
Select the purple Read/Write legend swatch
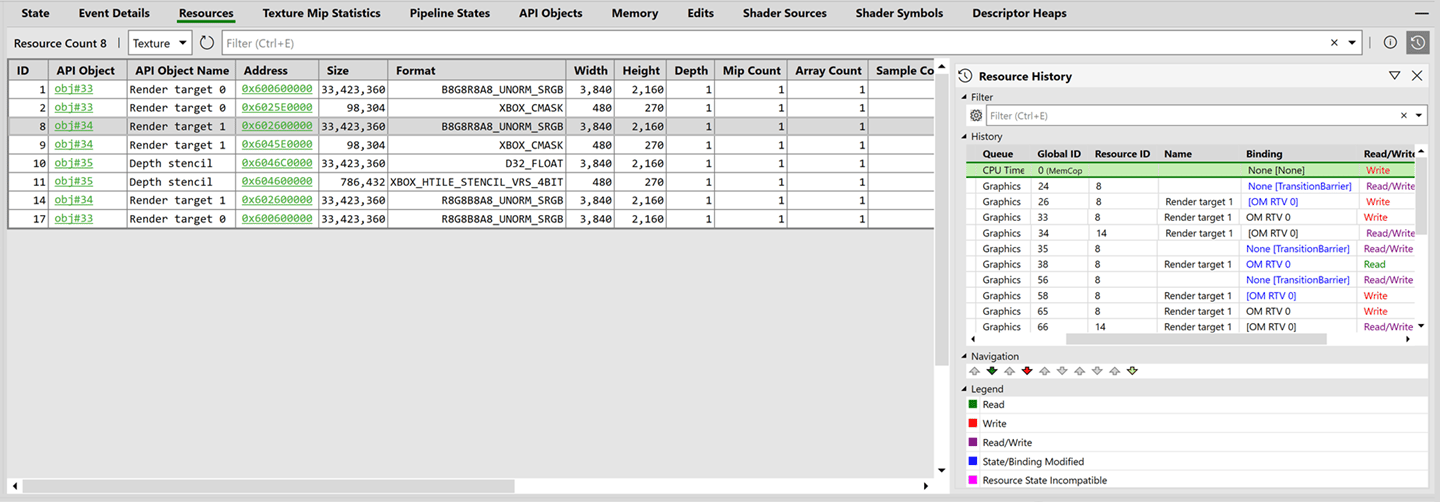(973, 443)
